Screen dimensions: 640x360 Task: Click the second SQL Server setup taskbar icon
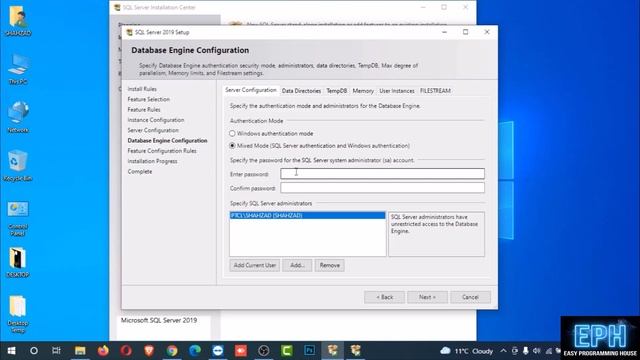coord(356,351)
